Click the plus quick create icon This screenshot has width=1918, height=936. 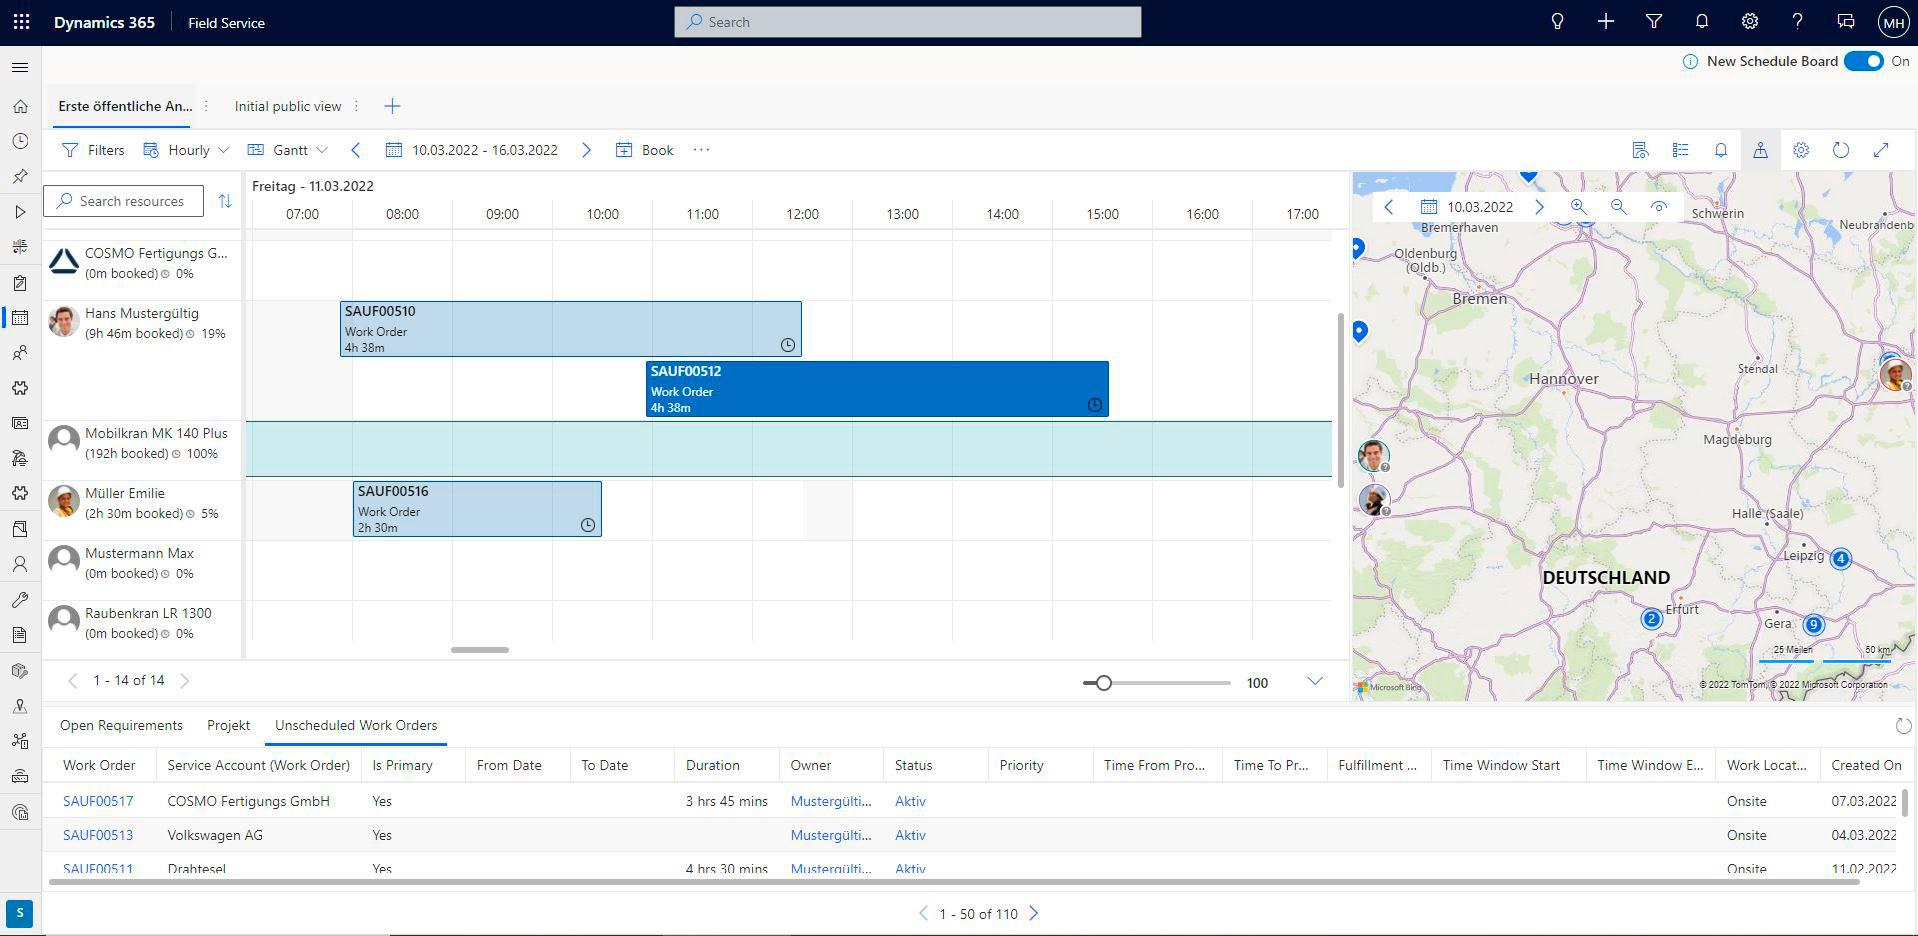[x=1605, y=22]
